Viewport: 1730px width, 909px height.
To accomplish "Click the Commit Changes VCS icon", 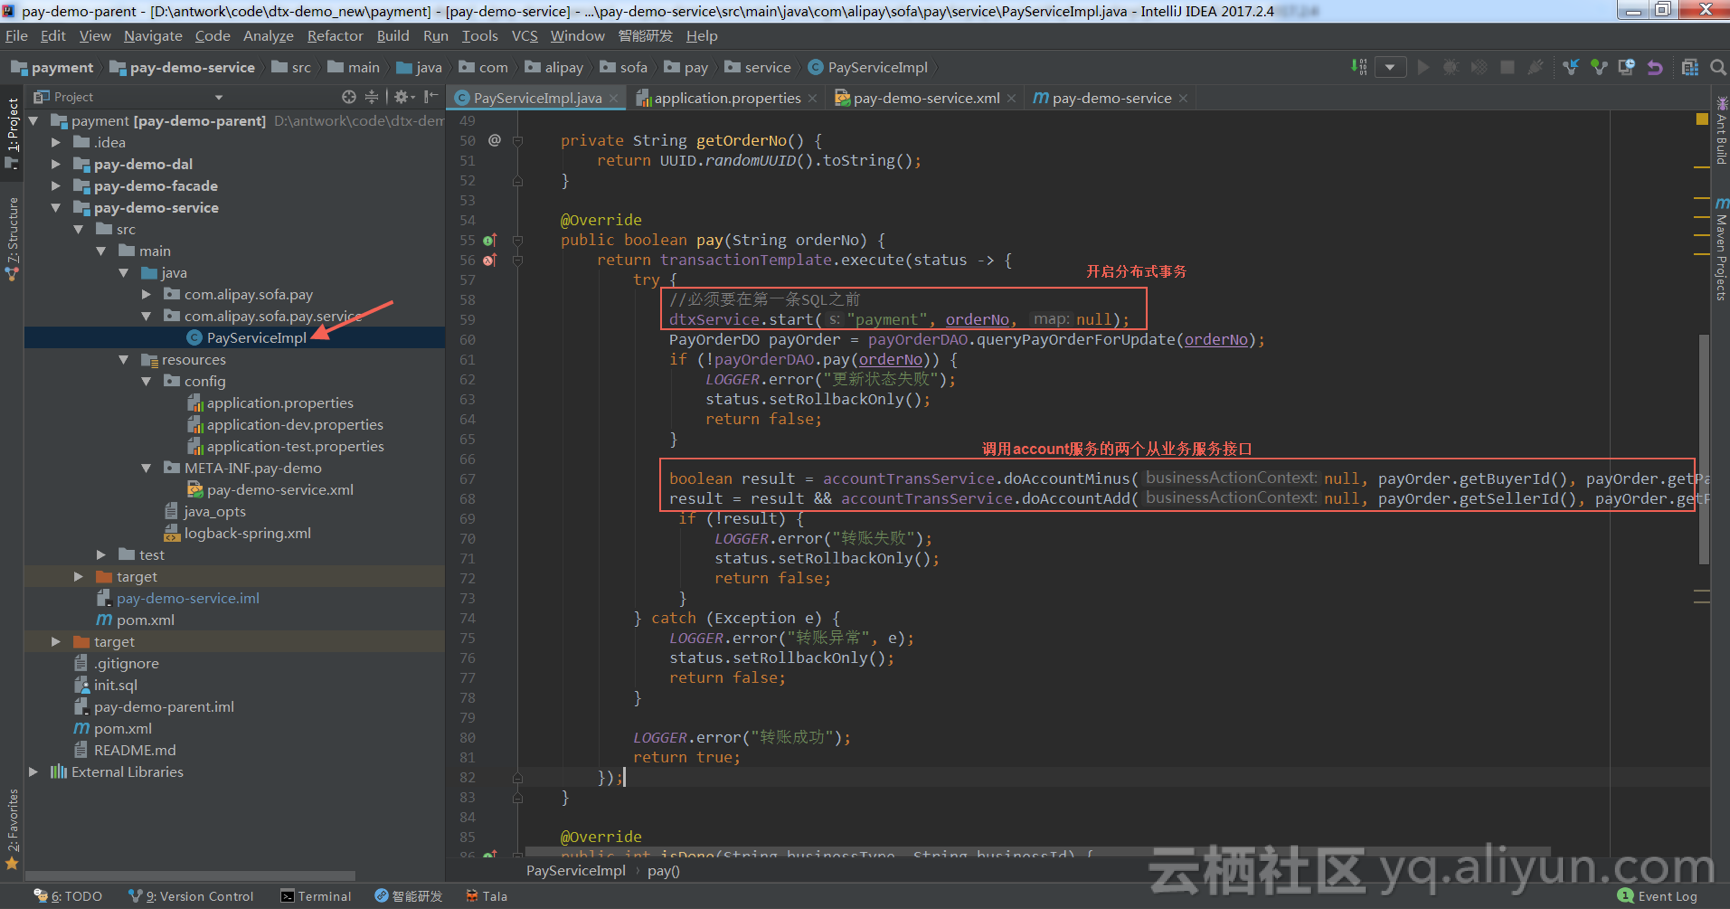I will pyautogui.click(x=1599, y=67).
